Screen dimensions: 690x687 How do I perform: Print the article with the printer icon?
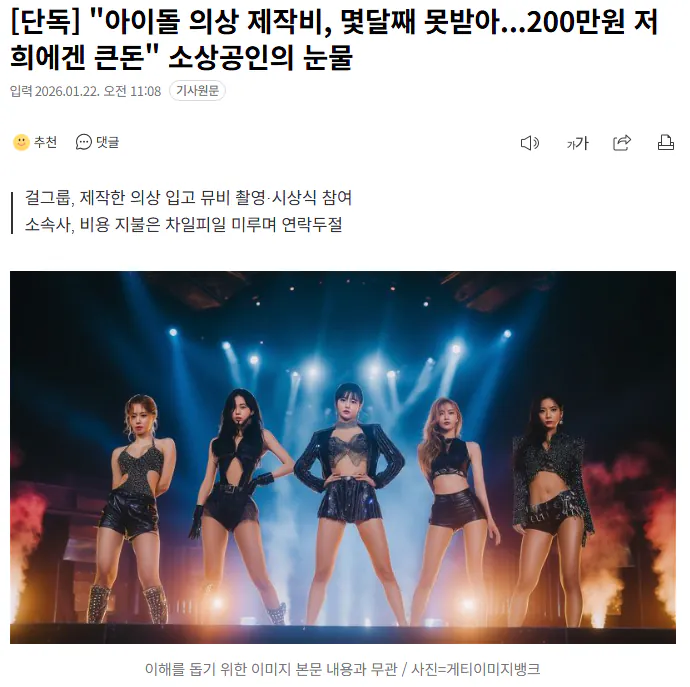[x=665, y=143]
